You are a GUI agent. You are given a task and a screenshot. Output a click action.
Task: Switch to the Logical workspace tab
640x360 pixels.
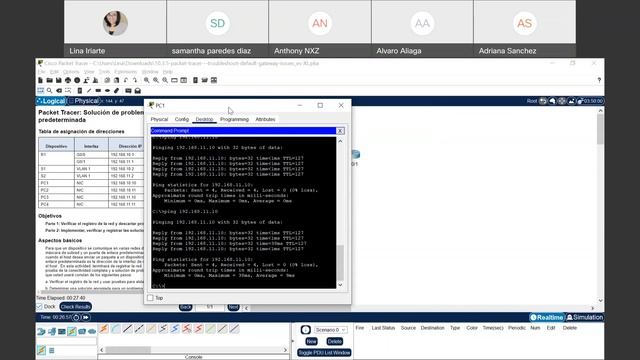51,101
